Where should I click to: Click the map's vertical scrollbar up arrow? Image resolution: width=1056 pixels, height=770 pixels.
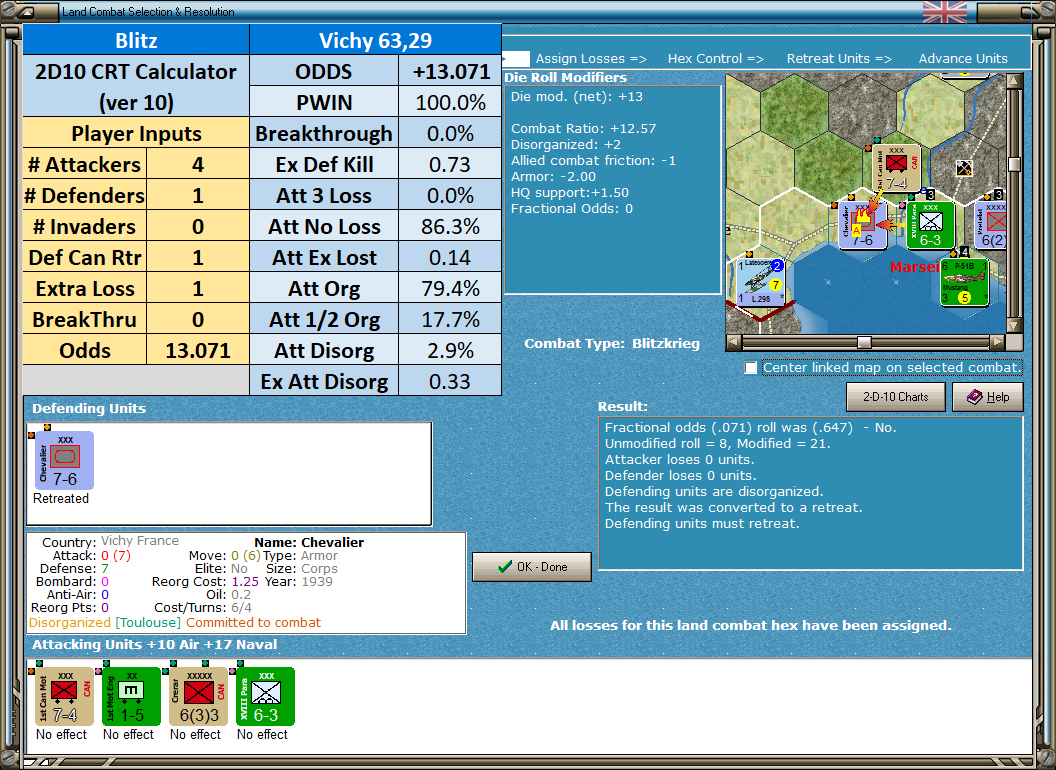1014,81
